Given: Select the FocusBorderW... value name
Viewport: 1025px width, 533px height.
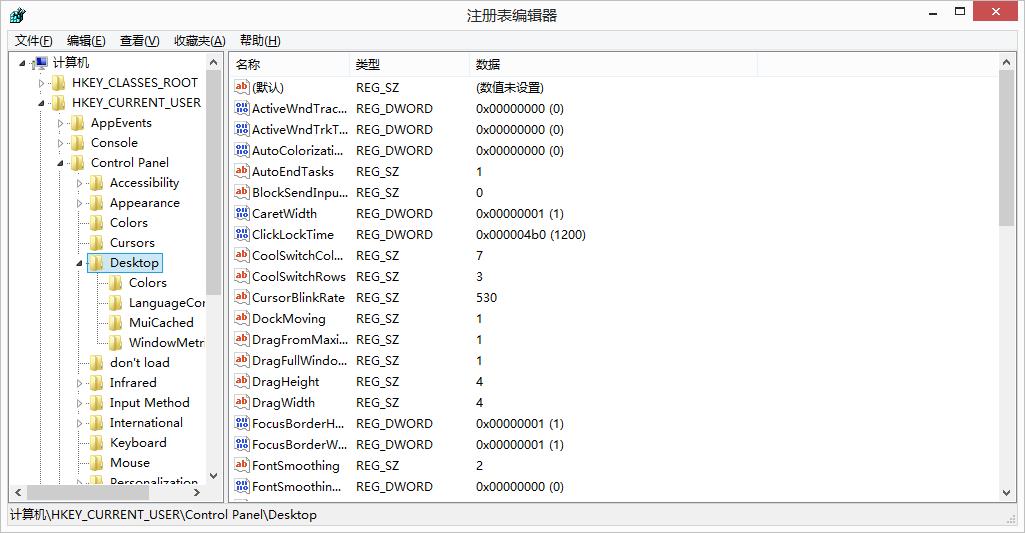Looking at the screenshot, I should pos(299,444).
